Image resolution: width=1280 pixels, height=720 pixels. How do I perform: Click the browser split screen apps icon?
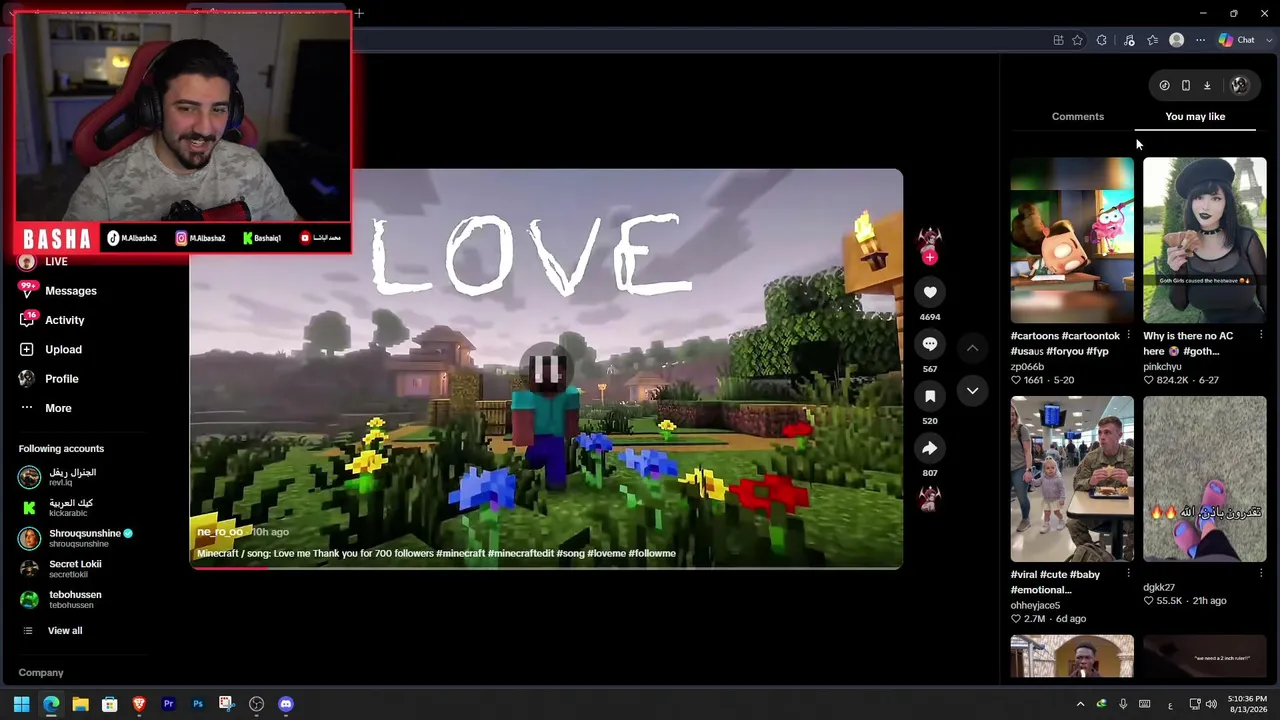(1058, 40)
